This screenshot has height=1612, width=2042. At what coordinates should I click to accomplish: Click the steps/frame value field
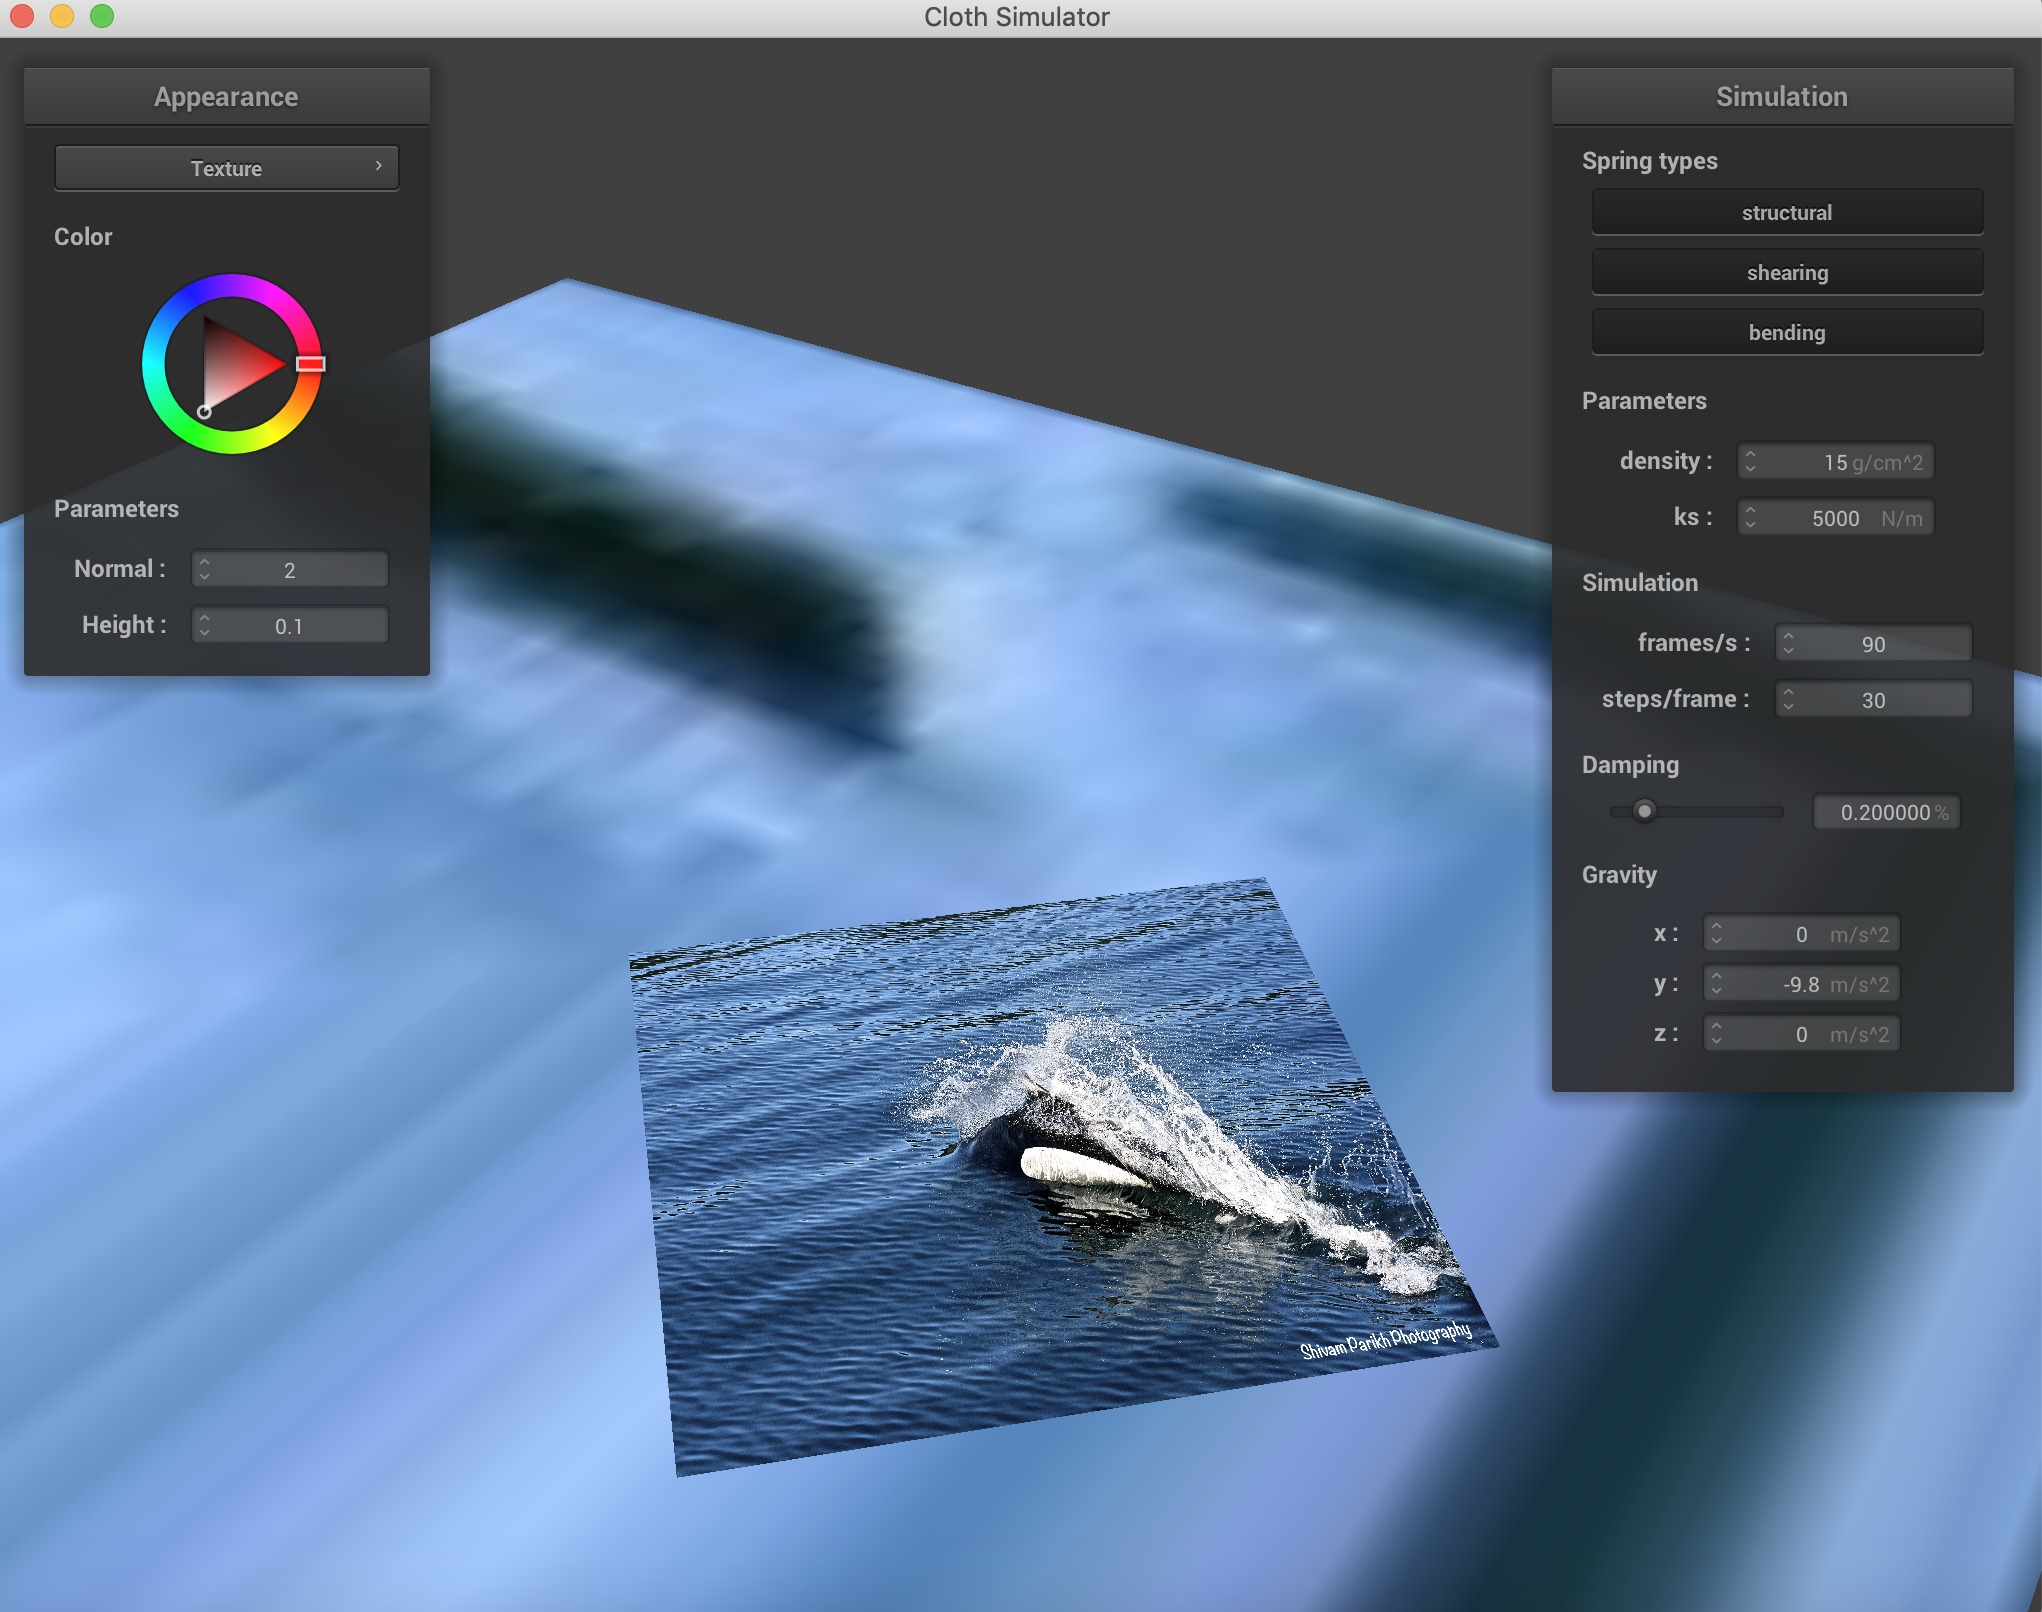coord(1874,699)
